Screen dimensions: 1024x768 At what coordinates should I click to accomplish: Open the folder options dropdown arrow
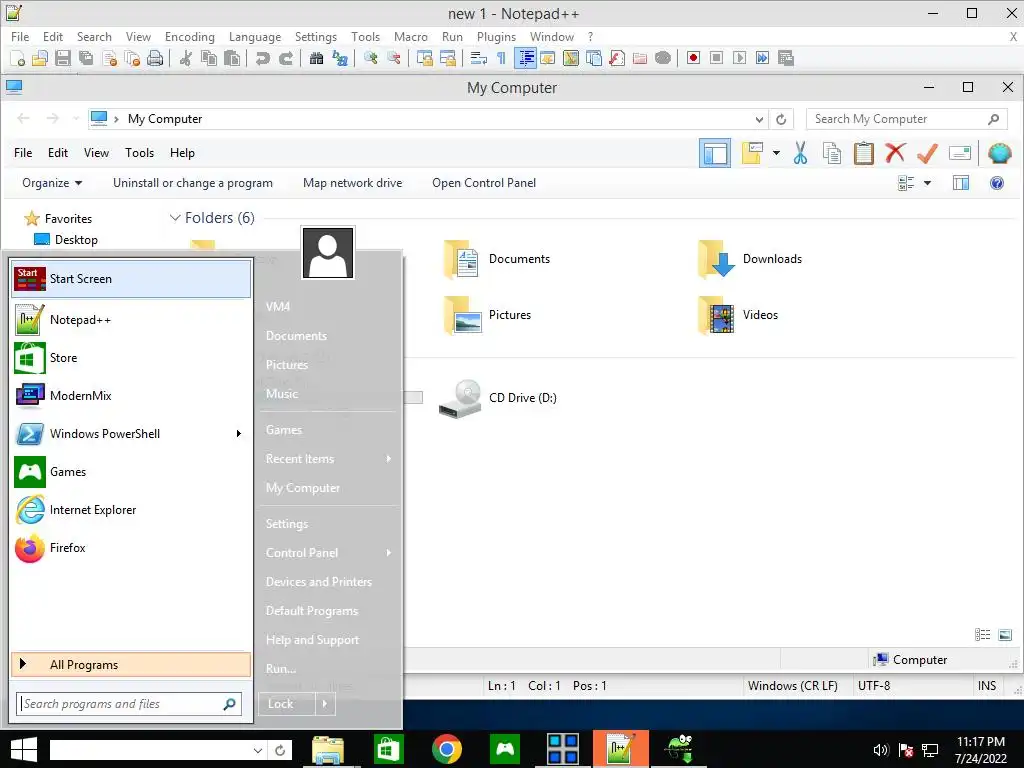[776, 153]
